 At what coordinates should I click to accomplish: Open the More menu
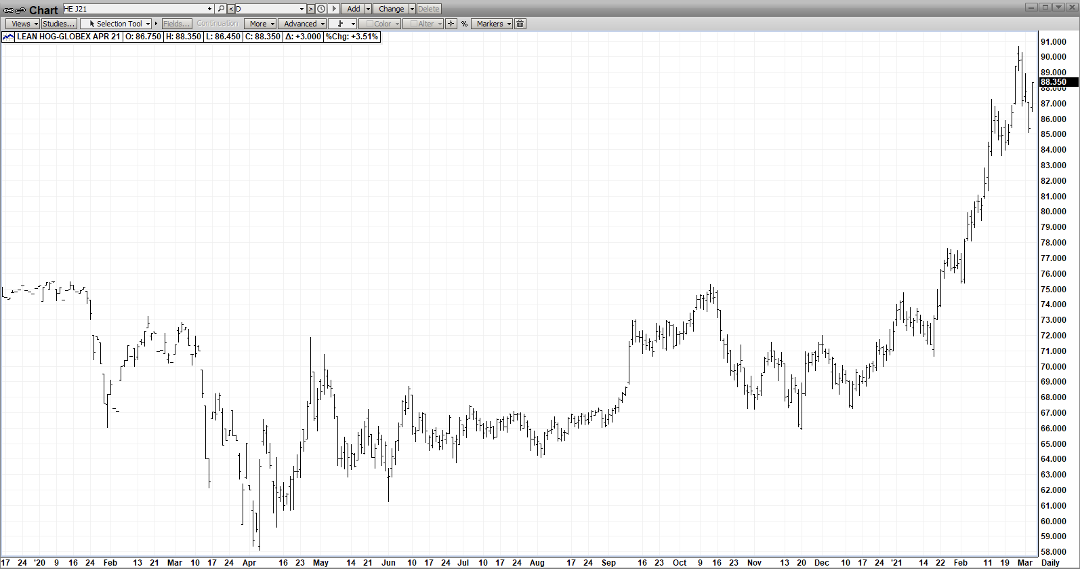[260, 23]
